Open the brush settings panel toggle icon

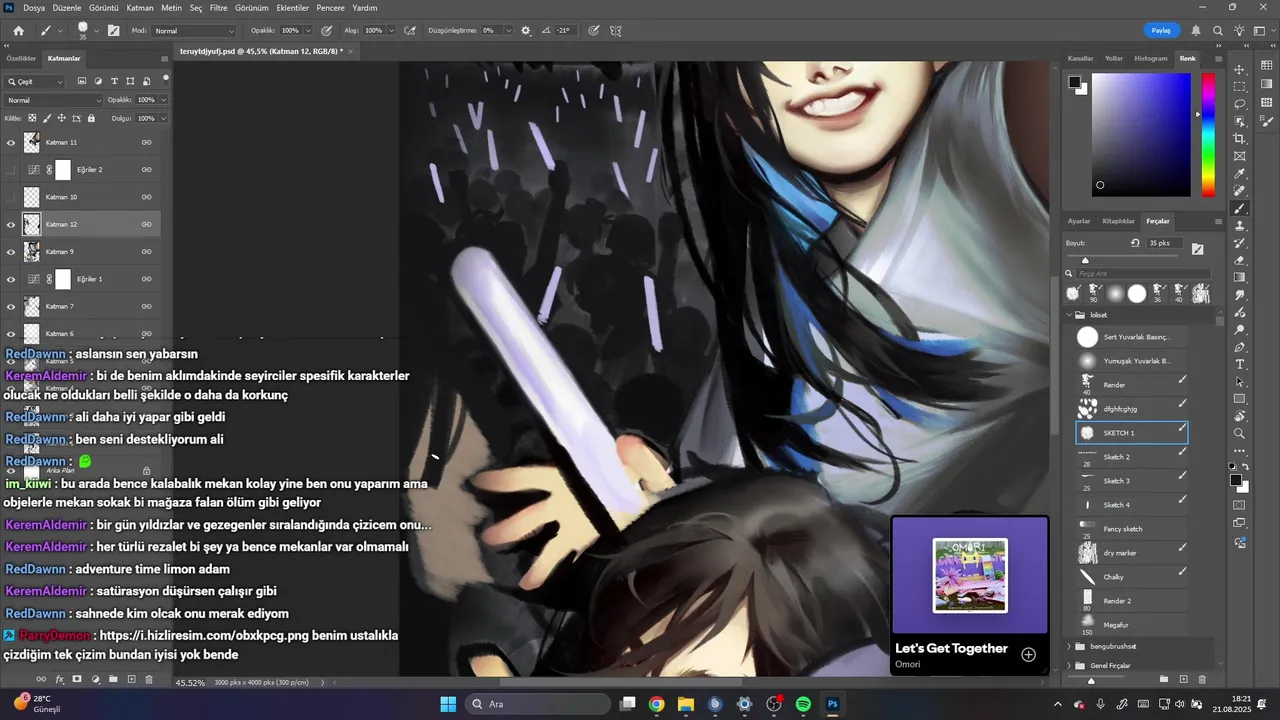point(114,31)
